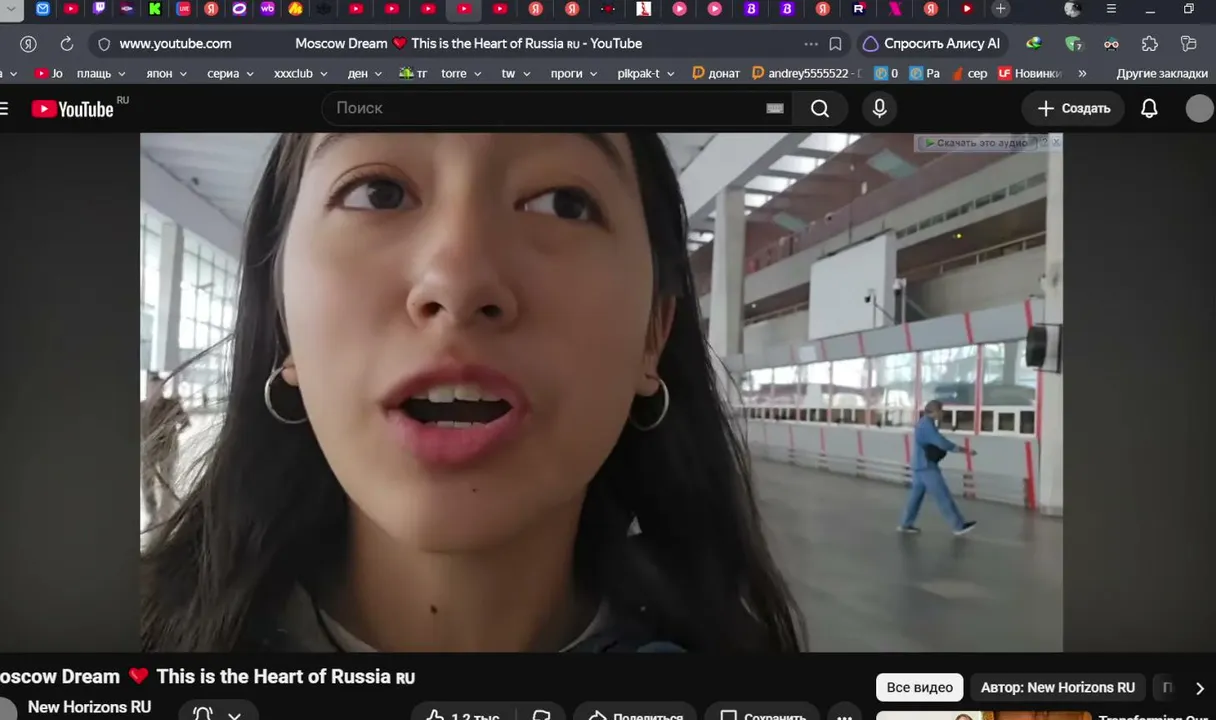
Task: Open the Новинки bookmark
Action: [x=1031, y=74]
